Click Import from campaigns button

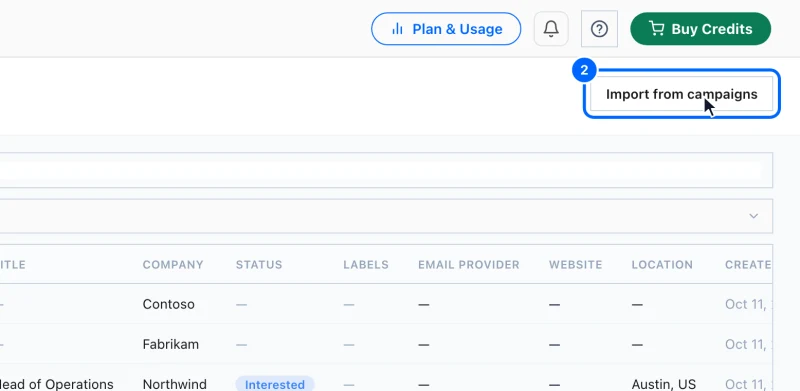[682, 94]
